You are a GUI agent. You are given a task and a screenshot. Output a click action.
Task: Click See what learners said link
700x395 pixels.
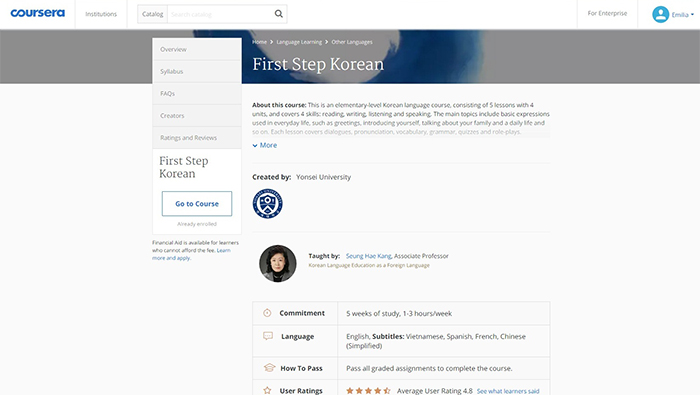click(508, 391)
